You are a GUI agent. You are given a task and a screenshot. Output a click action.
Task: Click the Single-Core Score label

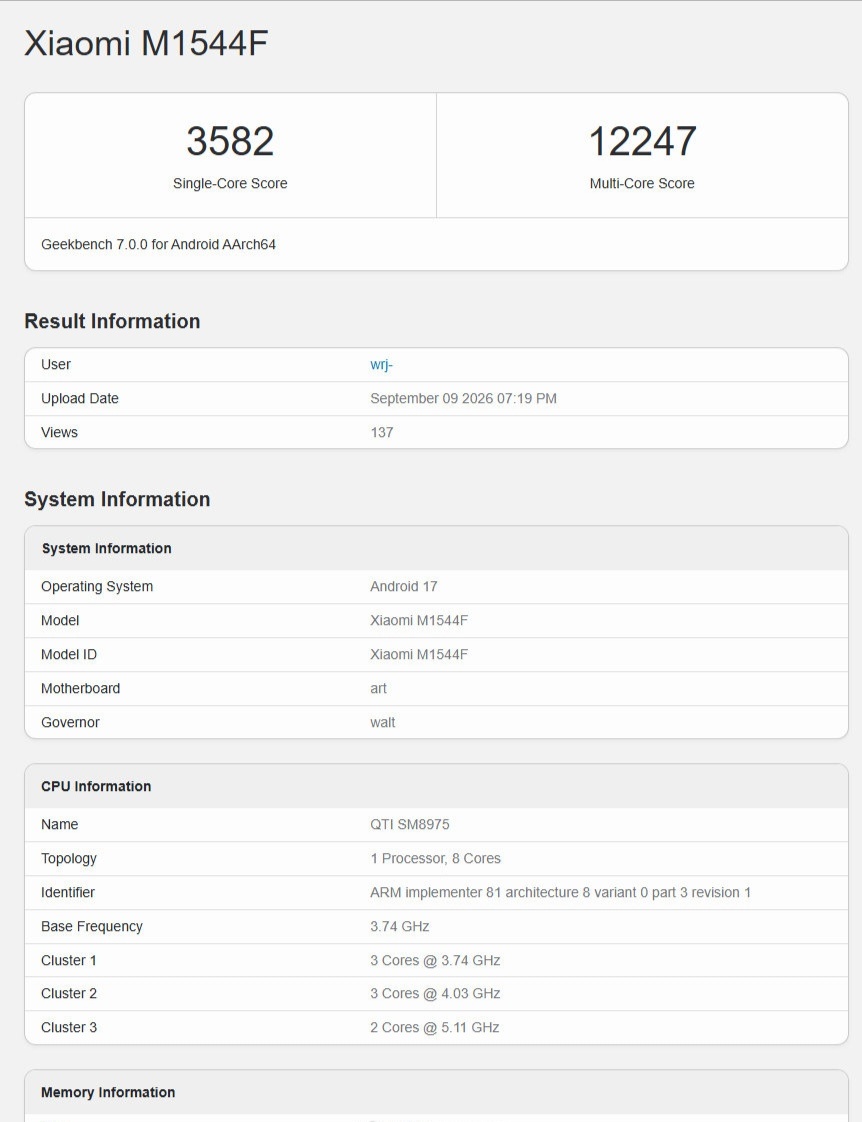[x=230, y=183]
